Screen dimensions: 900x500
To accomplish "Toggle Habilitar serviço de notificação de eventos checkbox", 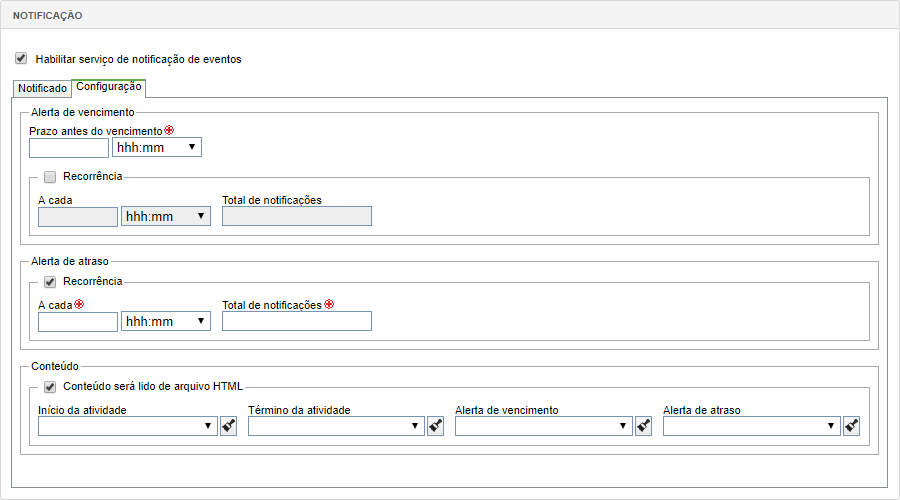I will tap(21, 58).
